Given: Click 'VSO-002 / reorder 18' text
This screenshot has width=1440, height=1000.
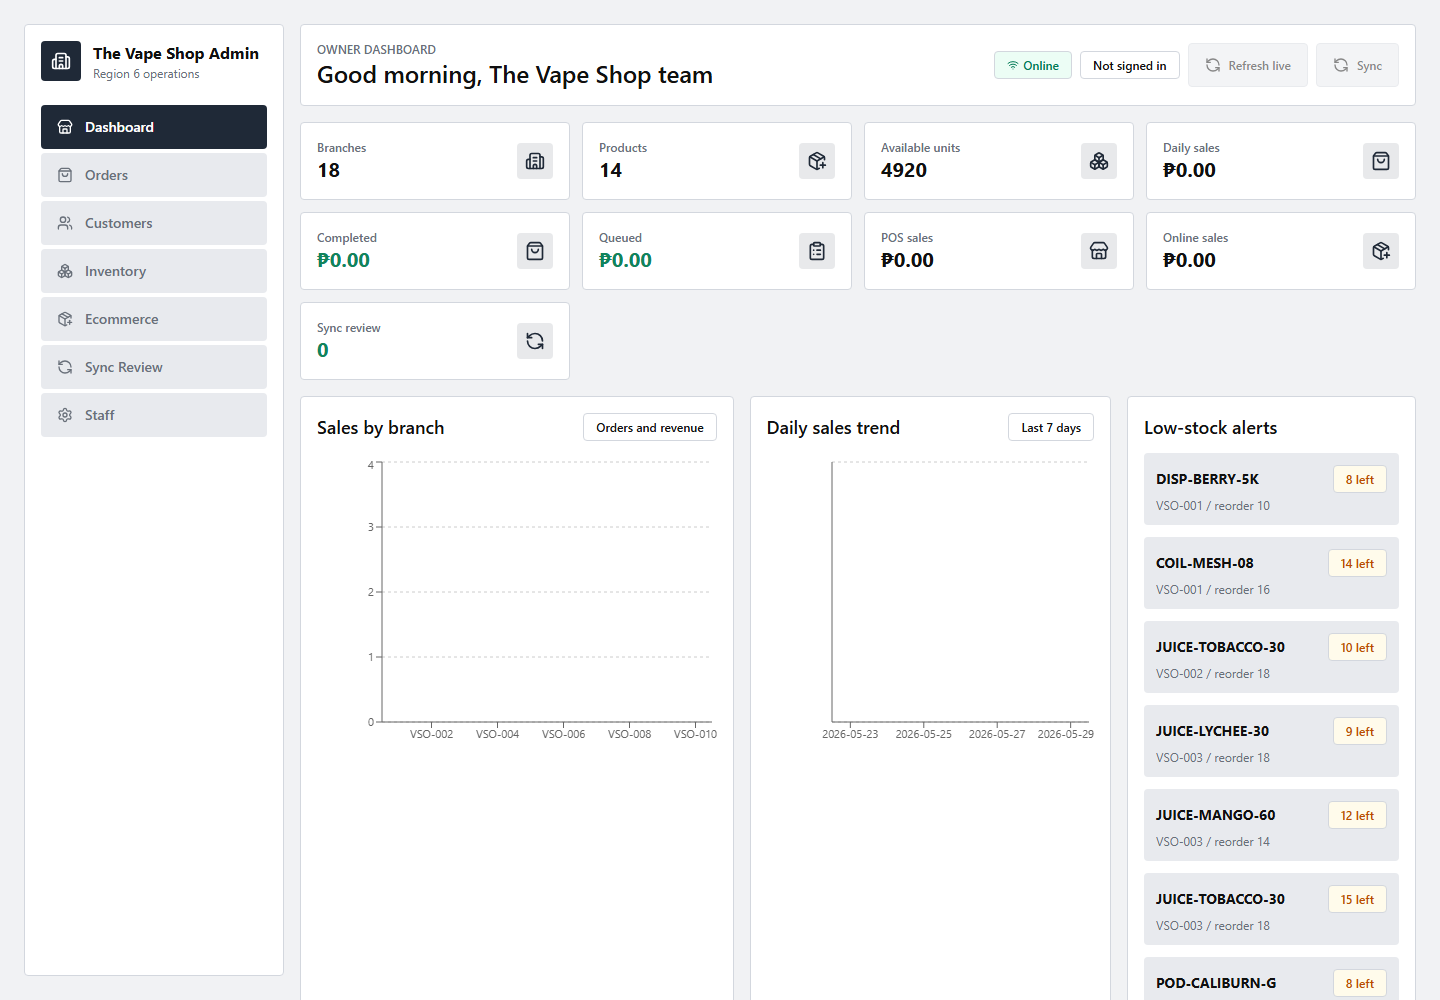Looking at the screenshot, I should pyautogui.click(x=1213, y=674).
